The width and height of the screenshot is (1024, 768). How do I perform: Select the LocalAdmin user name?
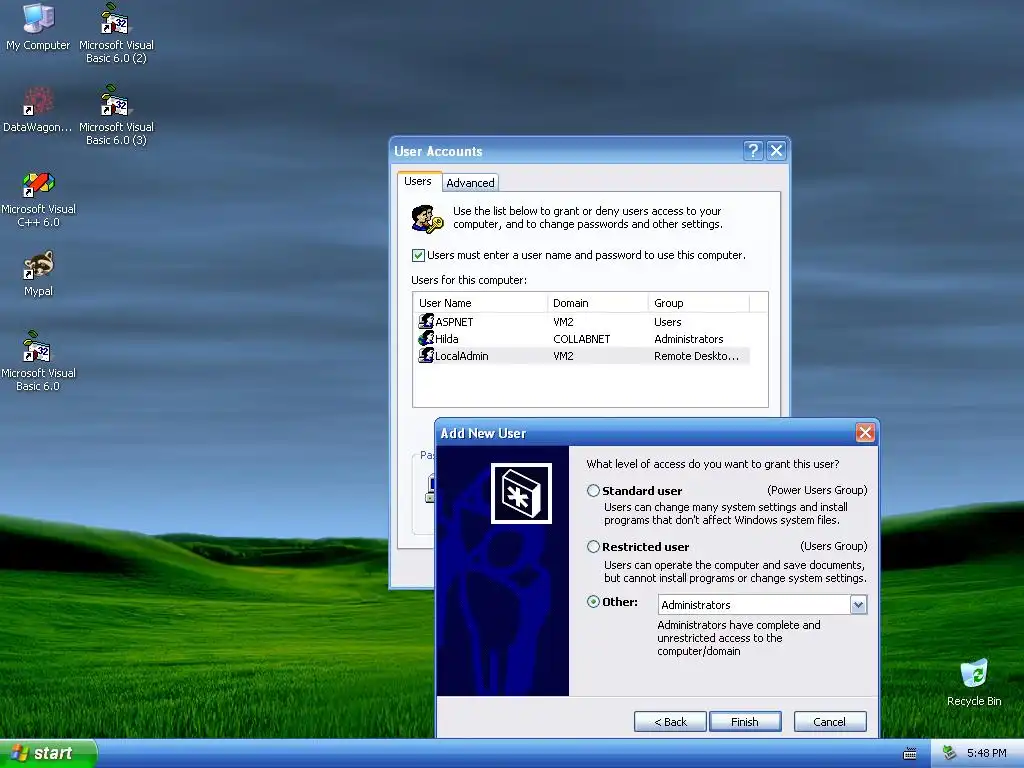pos(462,356)
